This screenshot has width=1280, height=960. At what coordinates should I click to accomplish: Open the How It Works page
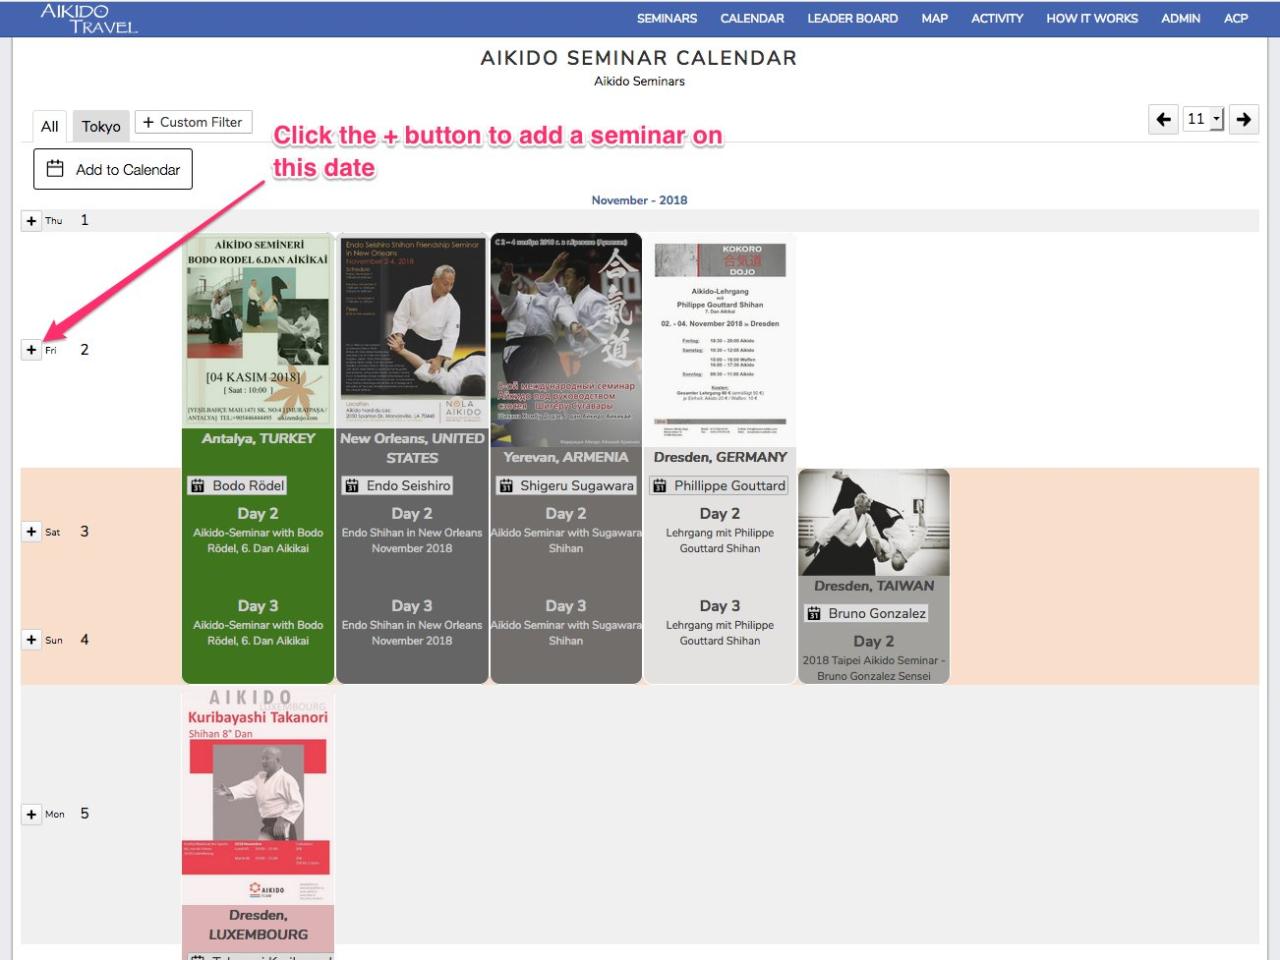[x=1092, y=18]
